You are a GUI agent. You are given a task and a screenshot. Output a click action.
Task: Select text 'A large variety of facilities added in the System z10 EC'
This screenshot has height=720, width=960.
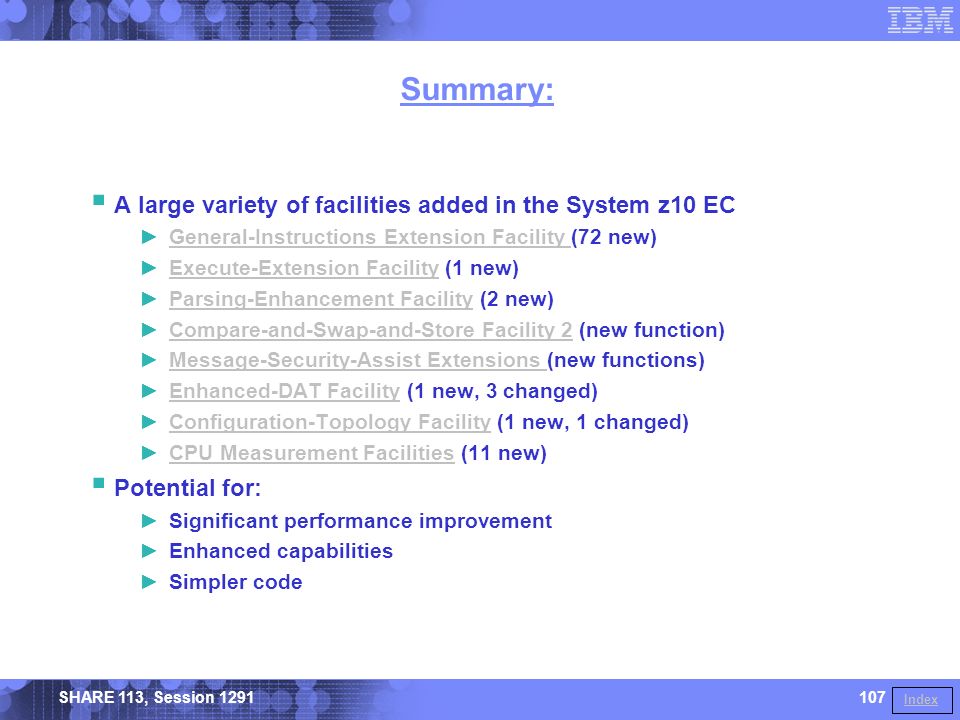point(424,205)
